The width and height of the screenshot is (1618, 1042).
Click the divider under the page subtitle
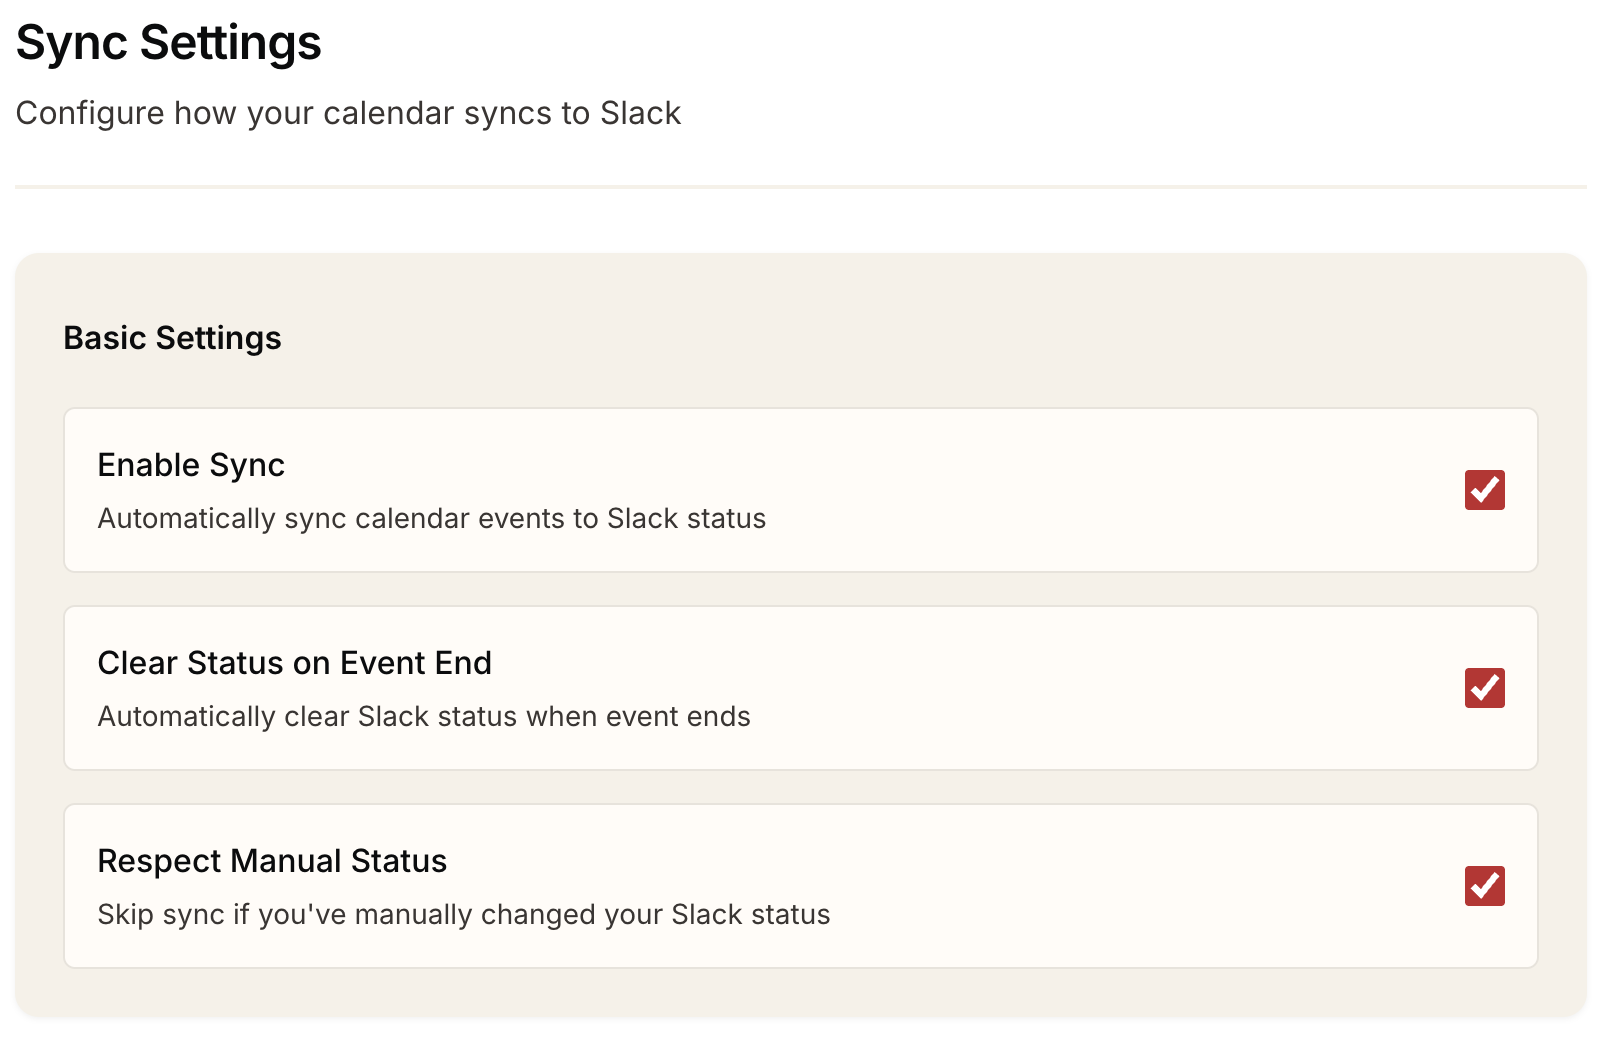(800, 184)
